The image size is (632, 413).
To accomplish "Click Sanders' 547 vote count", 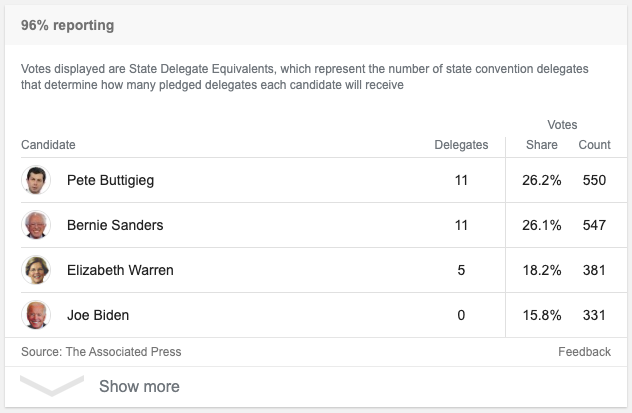I will coord(594,226).
